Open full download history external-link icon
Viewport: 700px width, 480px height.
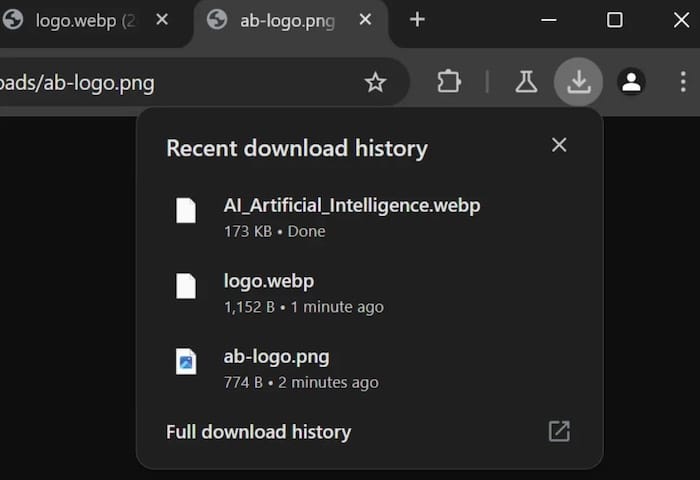559,431
